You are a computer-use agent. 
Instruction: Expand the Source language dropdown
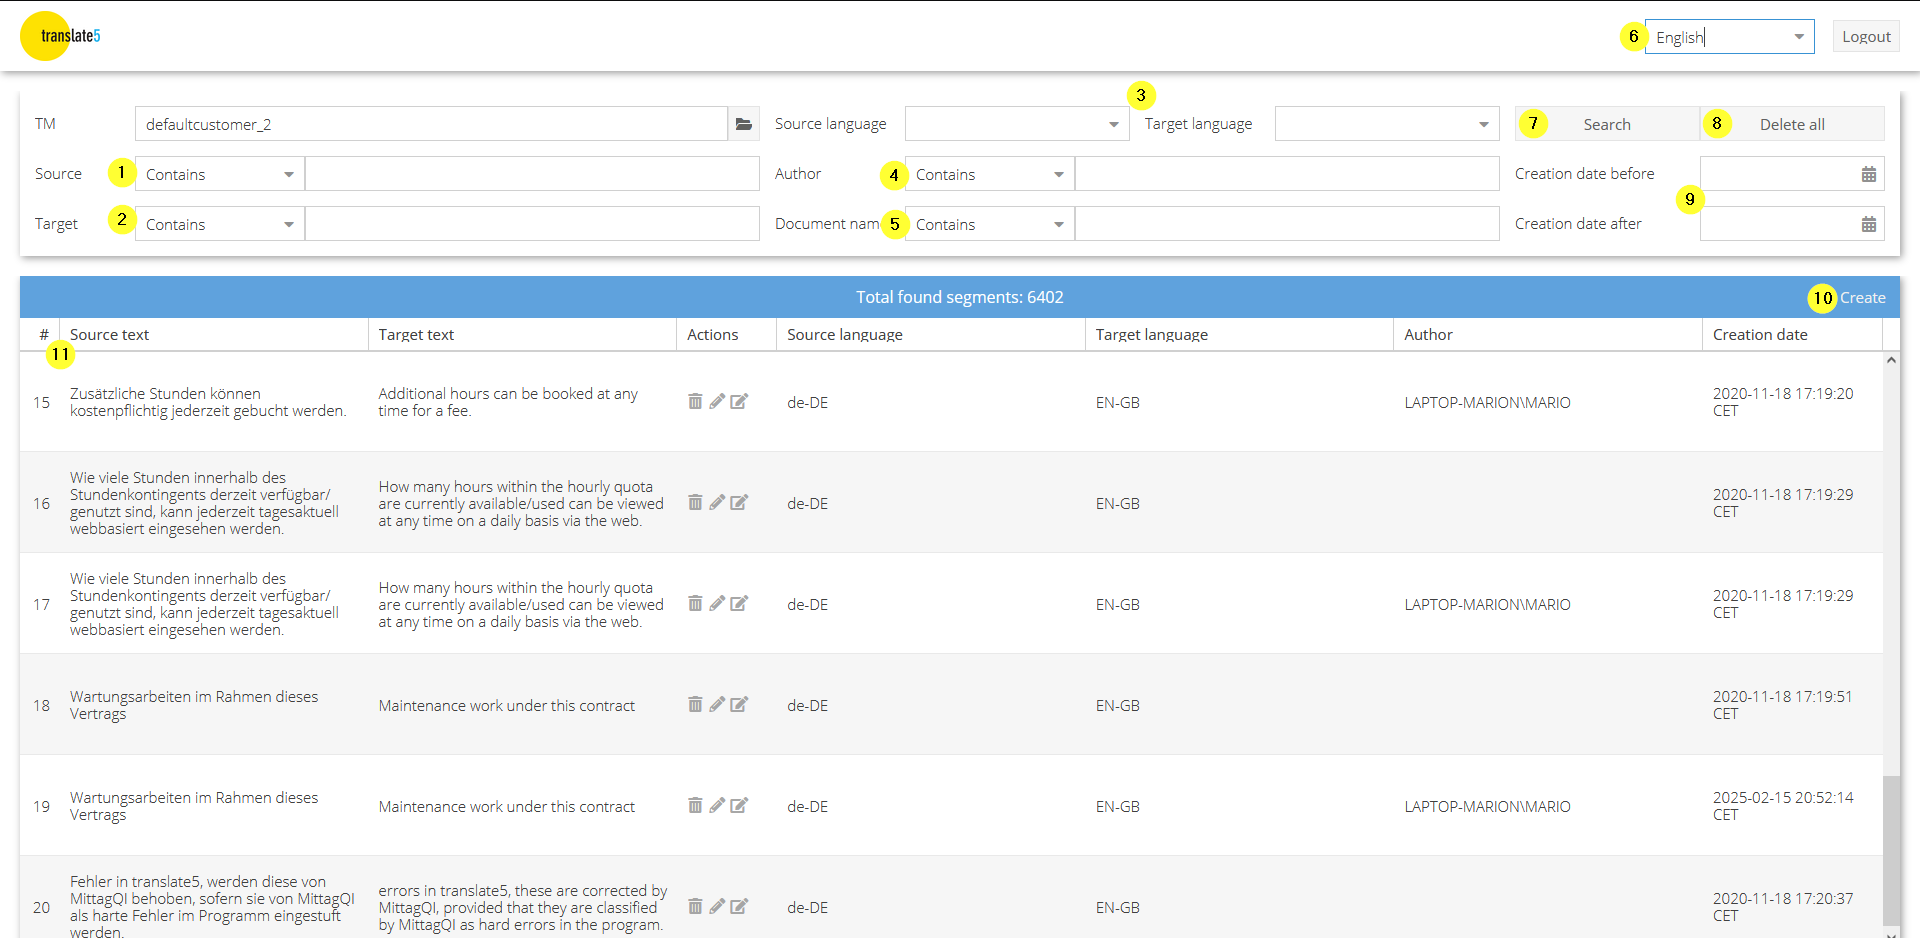click(x=1113, y=124)
